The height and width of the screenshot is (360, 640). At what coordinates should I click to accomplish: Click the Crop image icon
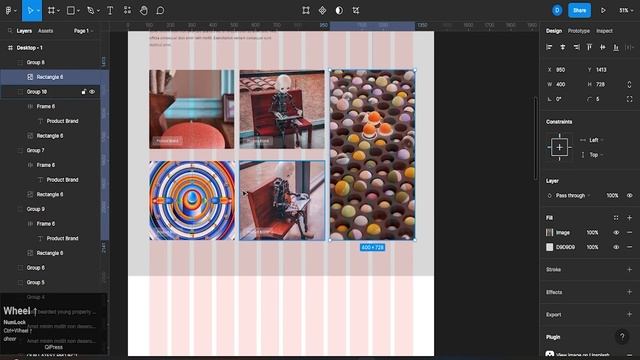[x=356, y=11]
